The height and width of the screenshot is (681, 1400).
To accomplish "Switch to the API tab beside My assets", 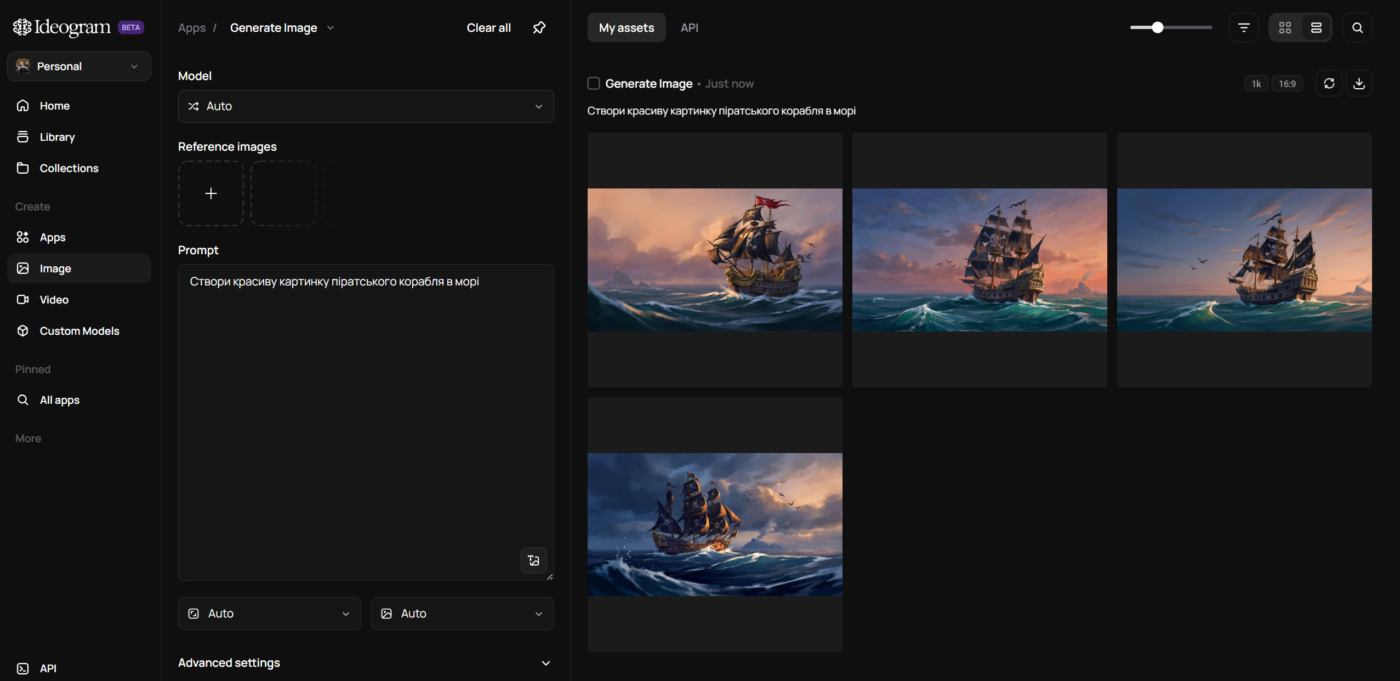I will 690,28.
